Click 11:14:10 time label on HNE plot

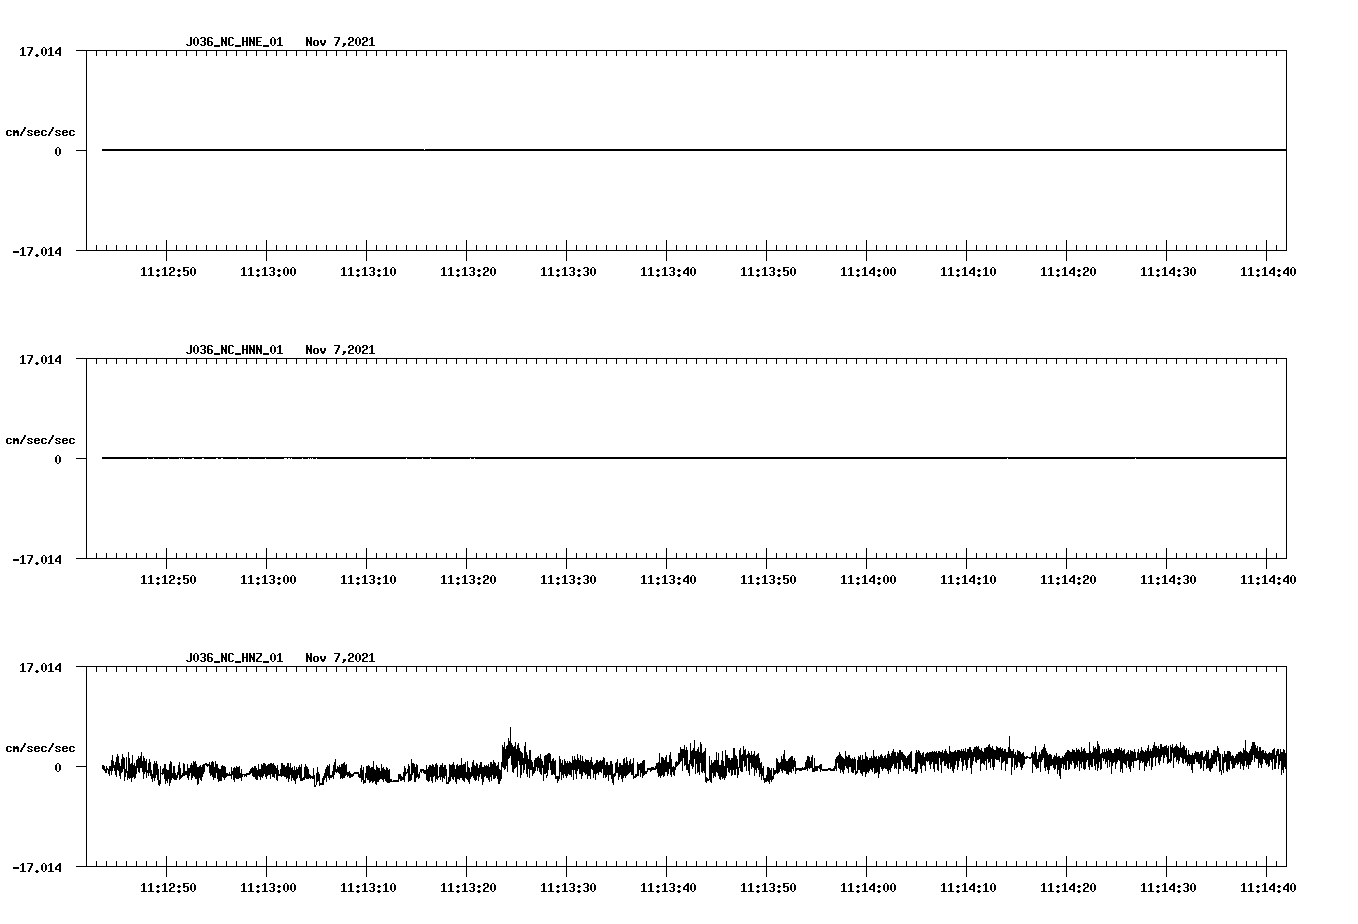(x=968, y=272)
